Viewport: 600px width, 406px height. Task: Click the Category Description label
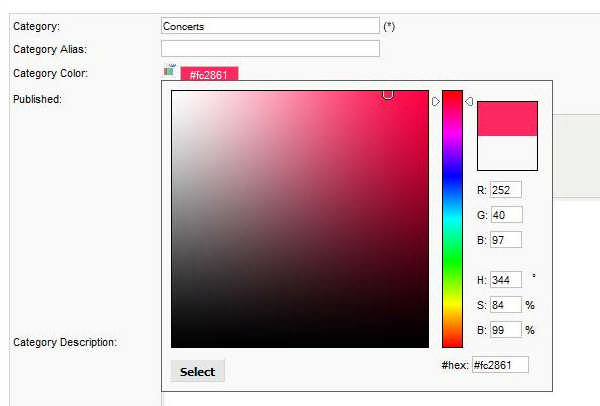(65, 342)
